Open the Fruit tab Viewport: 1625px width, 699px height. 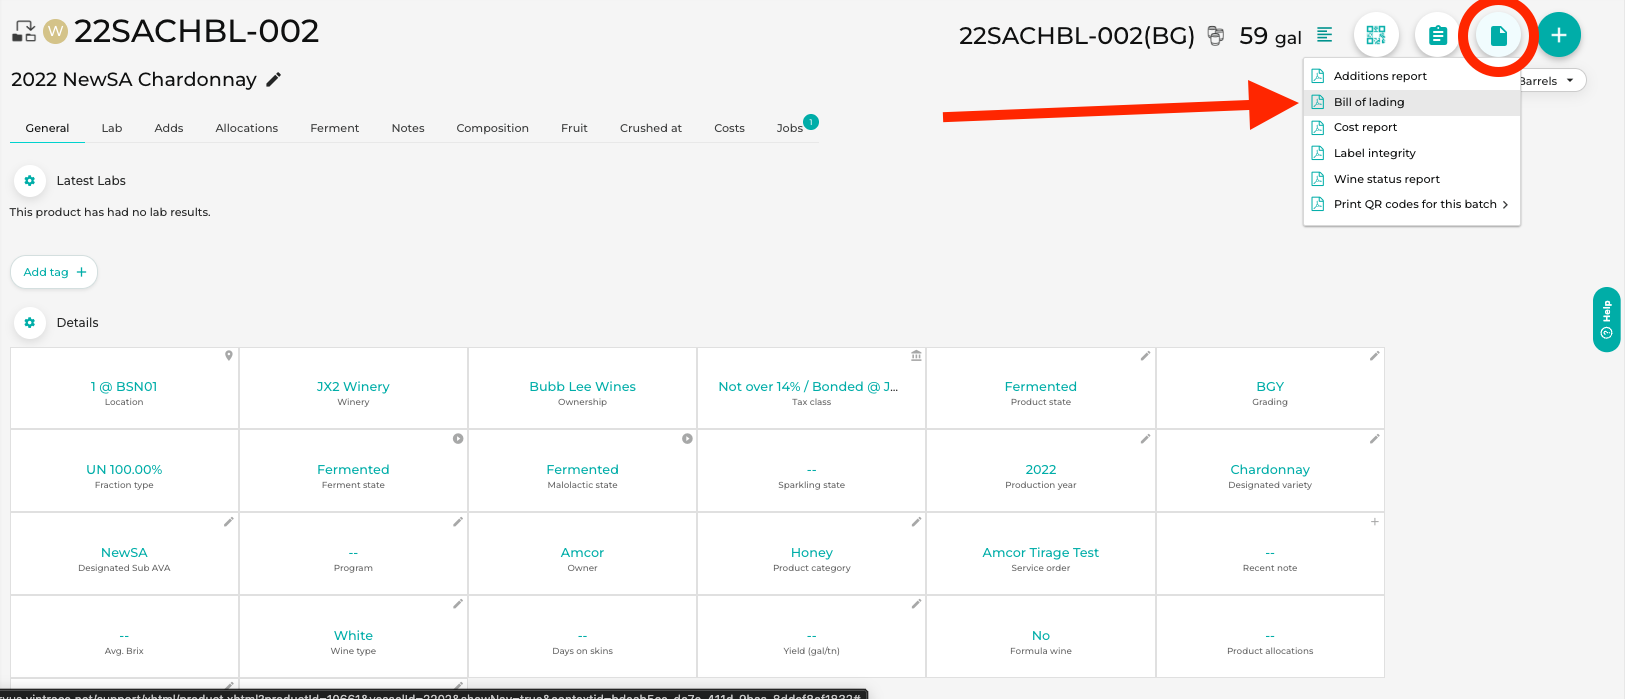point(574,128)
